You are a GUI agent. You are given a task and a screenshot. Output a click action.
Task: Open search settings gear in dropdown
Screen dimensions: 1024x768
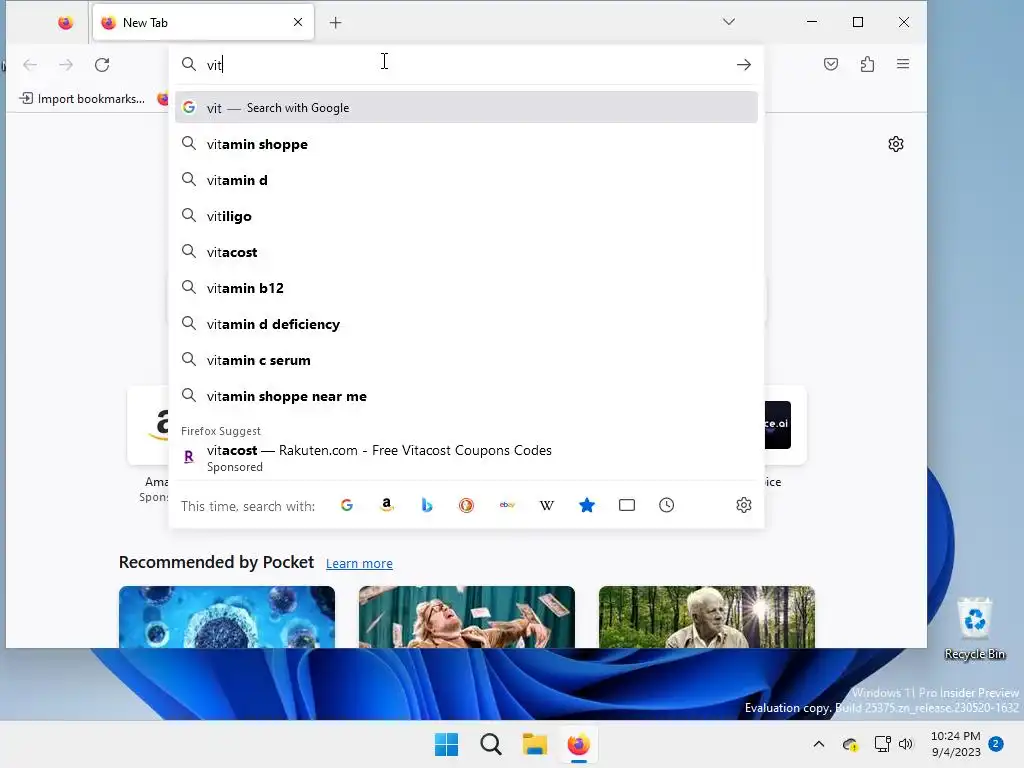[x=744, y=505]
